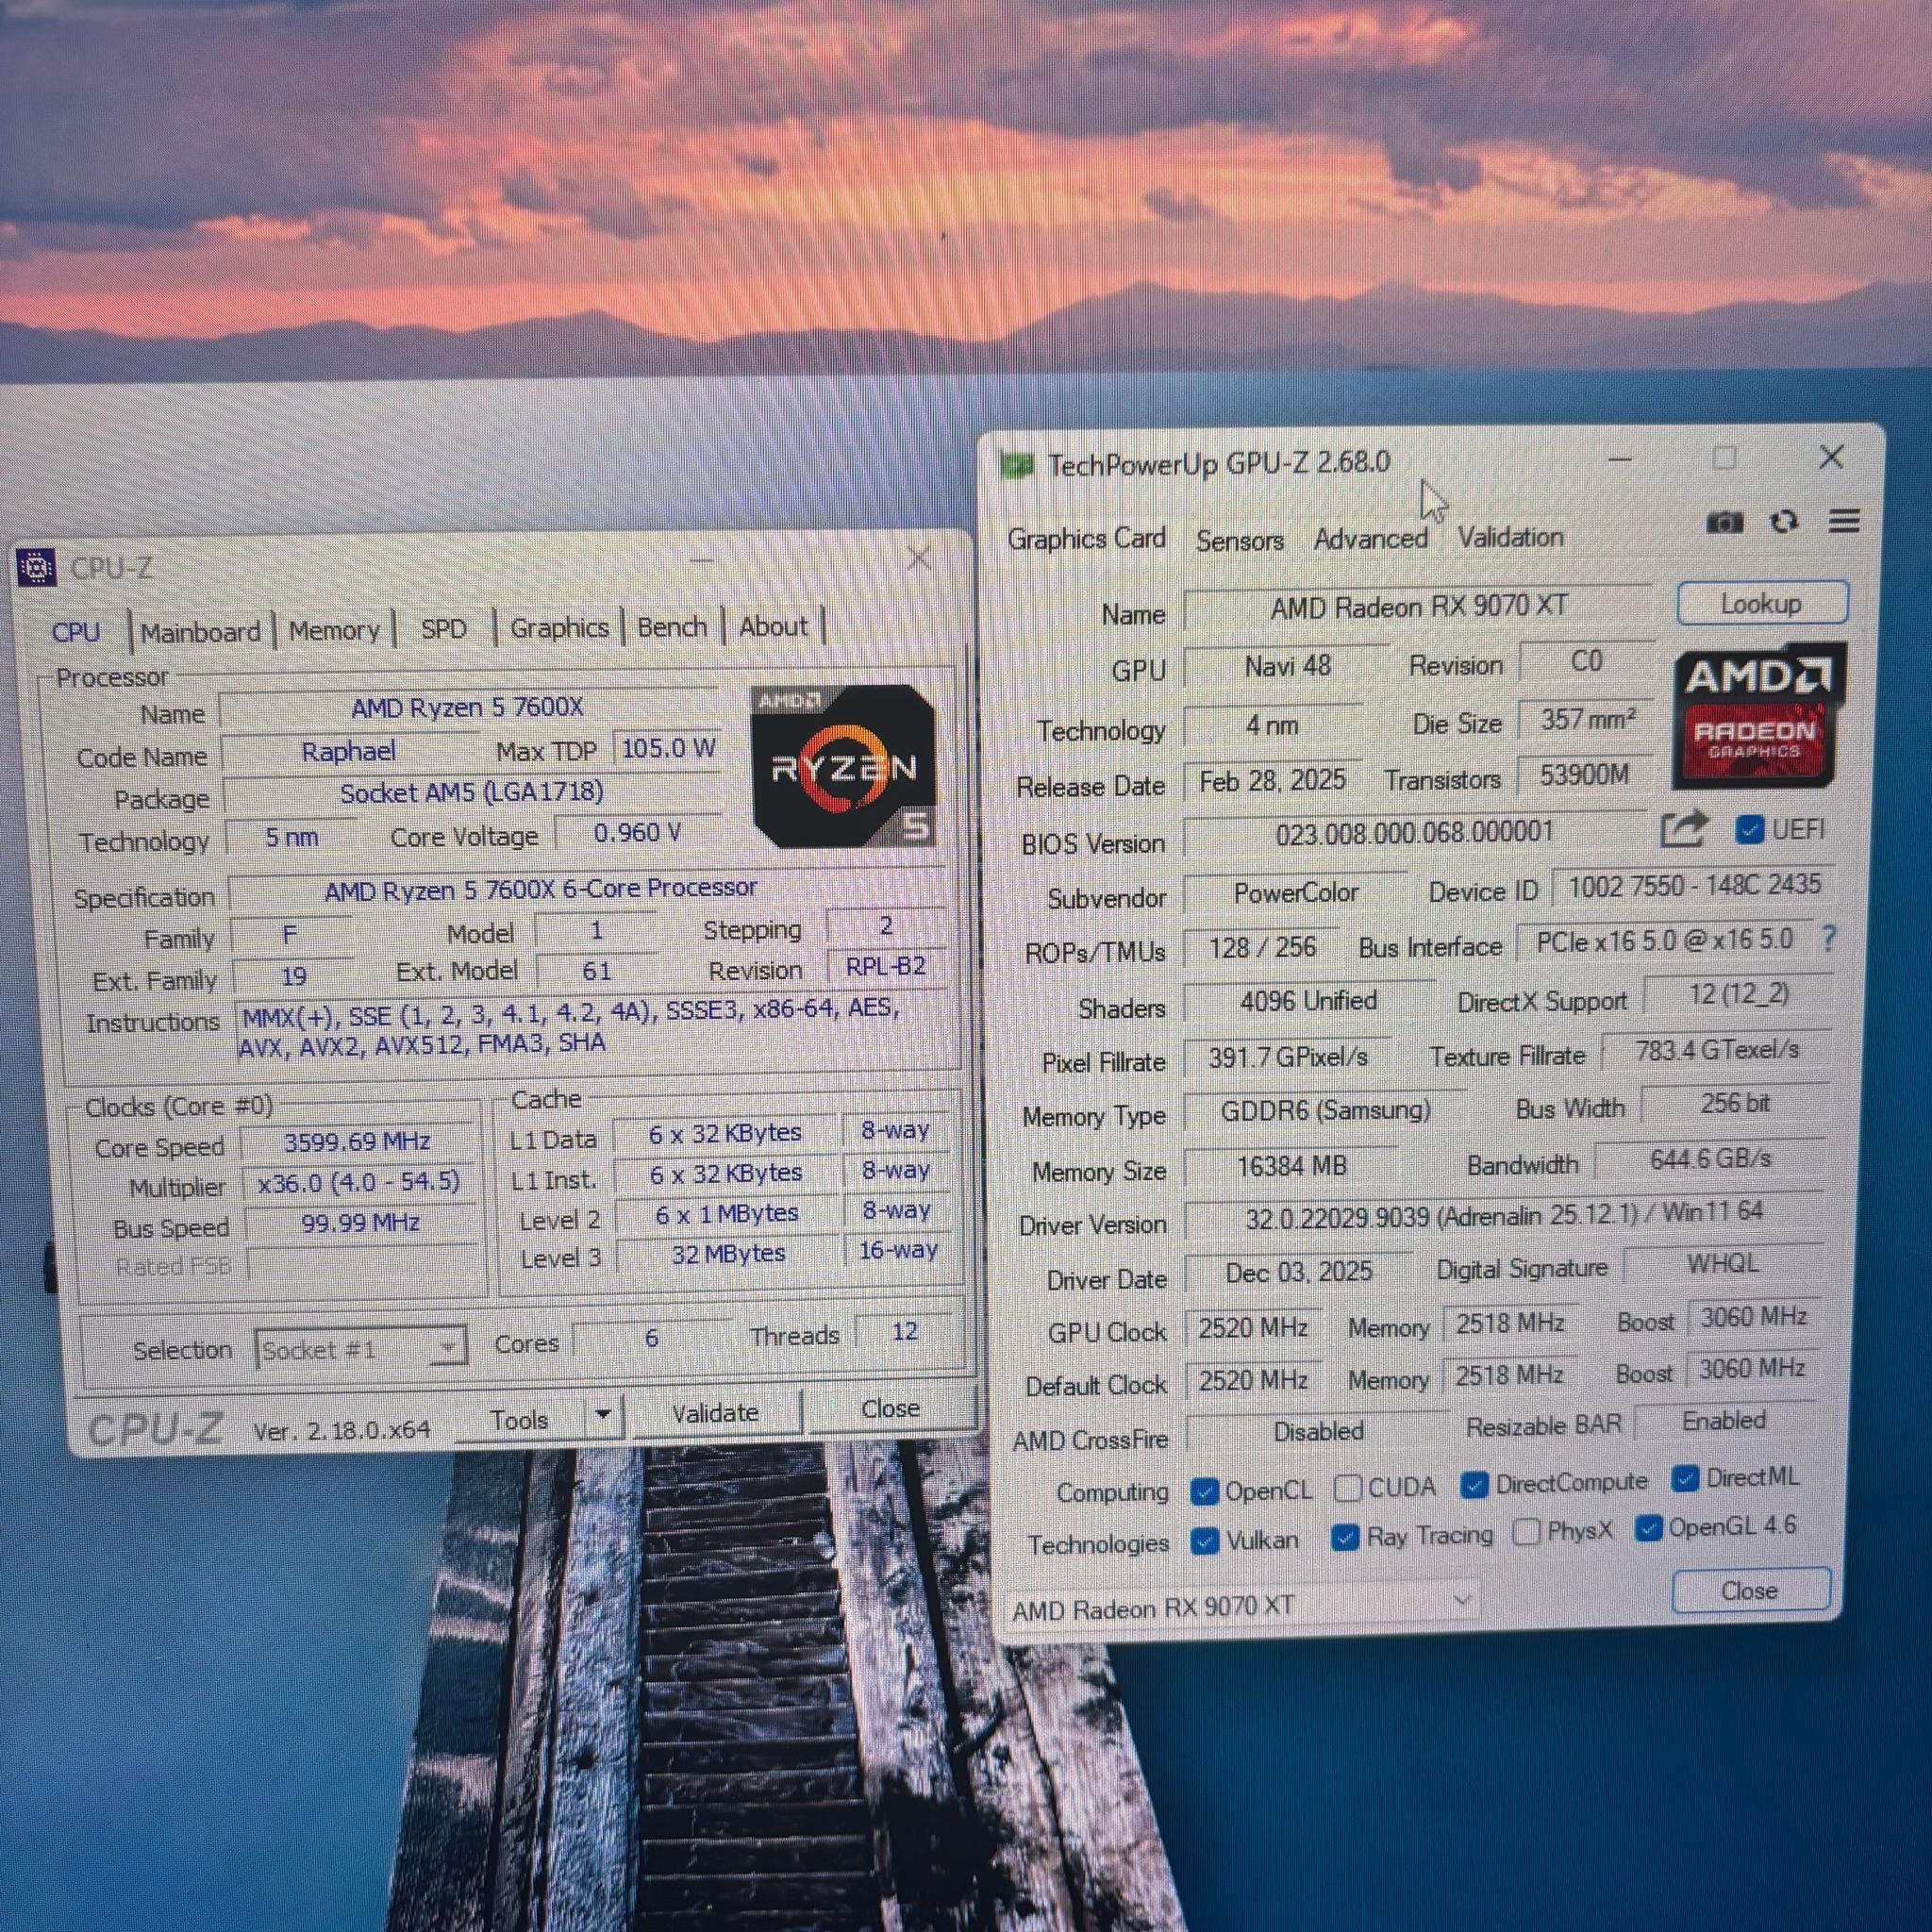Open the Graphics tab in CPU-Z
The height and width of the screenshot is (1932, 1932).
tap(559, 628)
